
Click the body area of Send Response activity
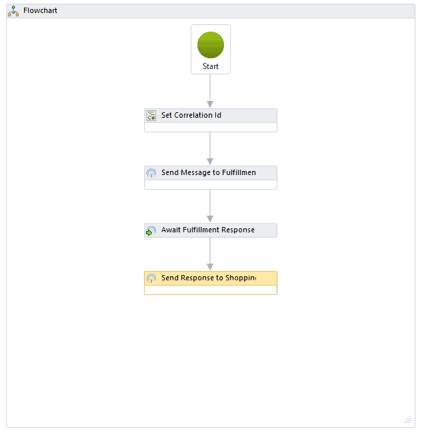(211, 290)
